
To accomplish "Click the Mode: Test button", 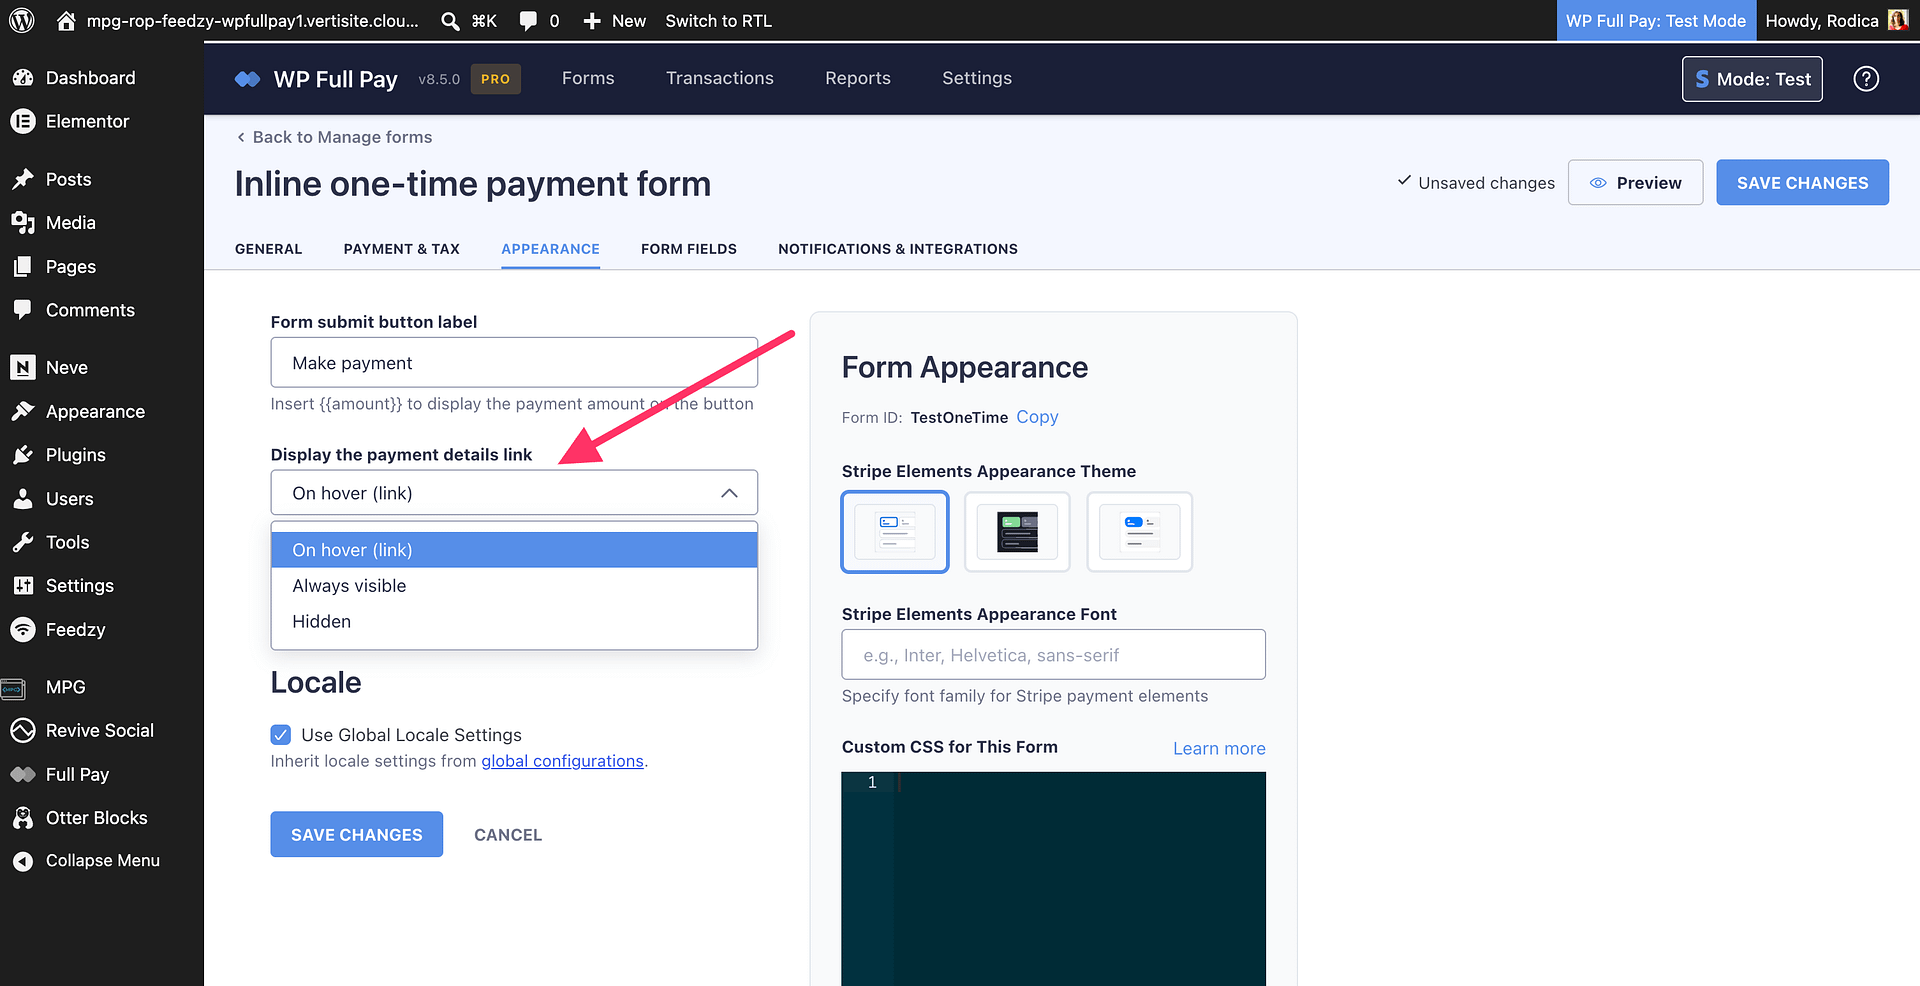I will click(1753, 79).
